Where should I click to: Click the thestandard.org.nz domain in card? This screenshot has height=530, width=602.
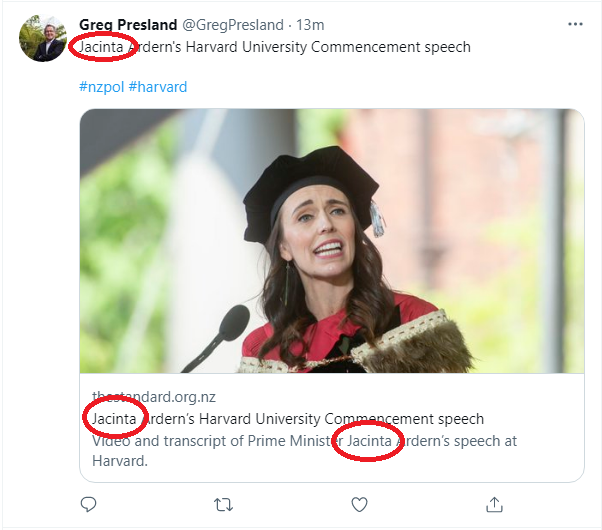(x=153, y=397)
